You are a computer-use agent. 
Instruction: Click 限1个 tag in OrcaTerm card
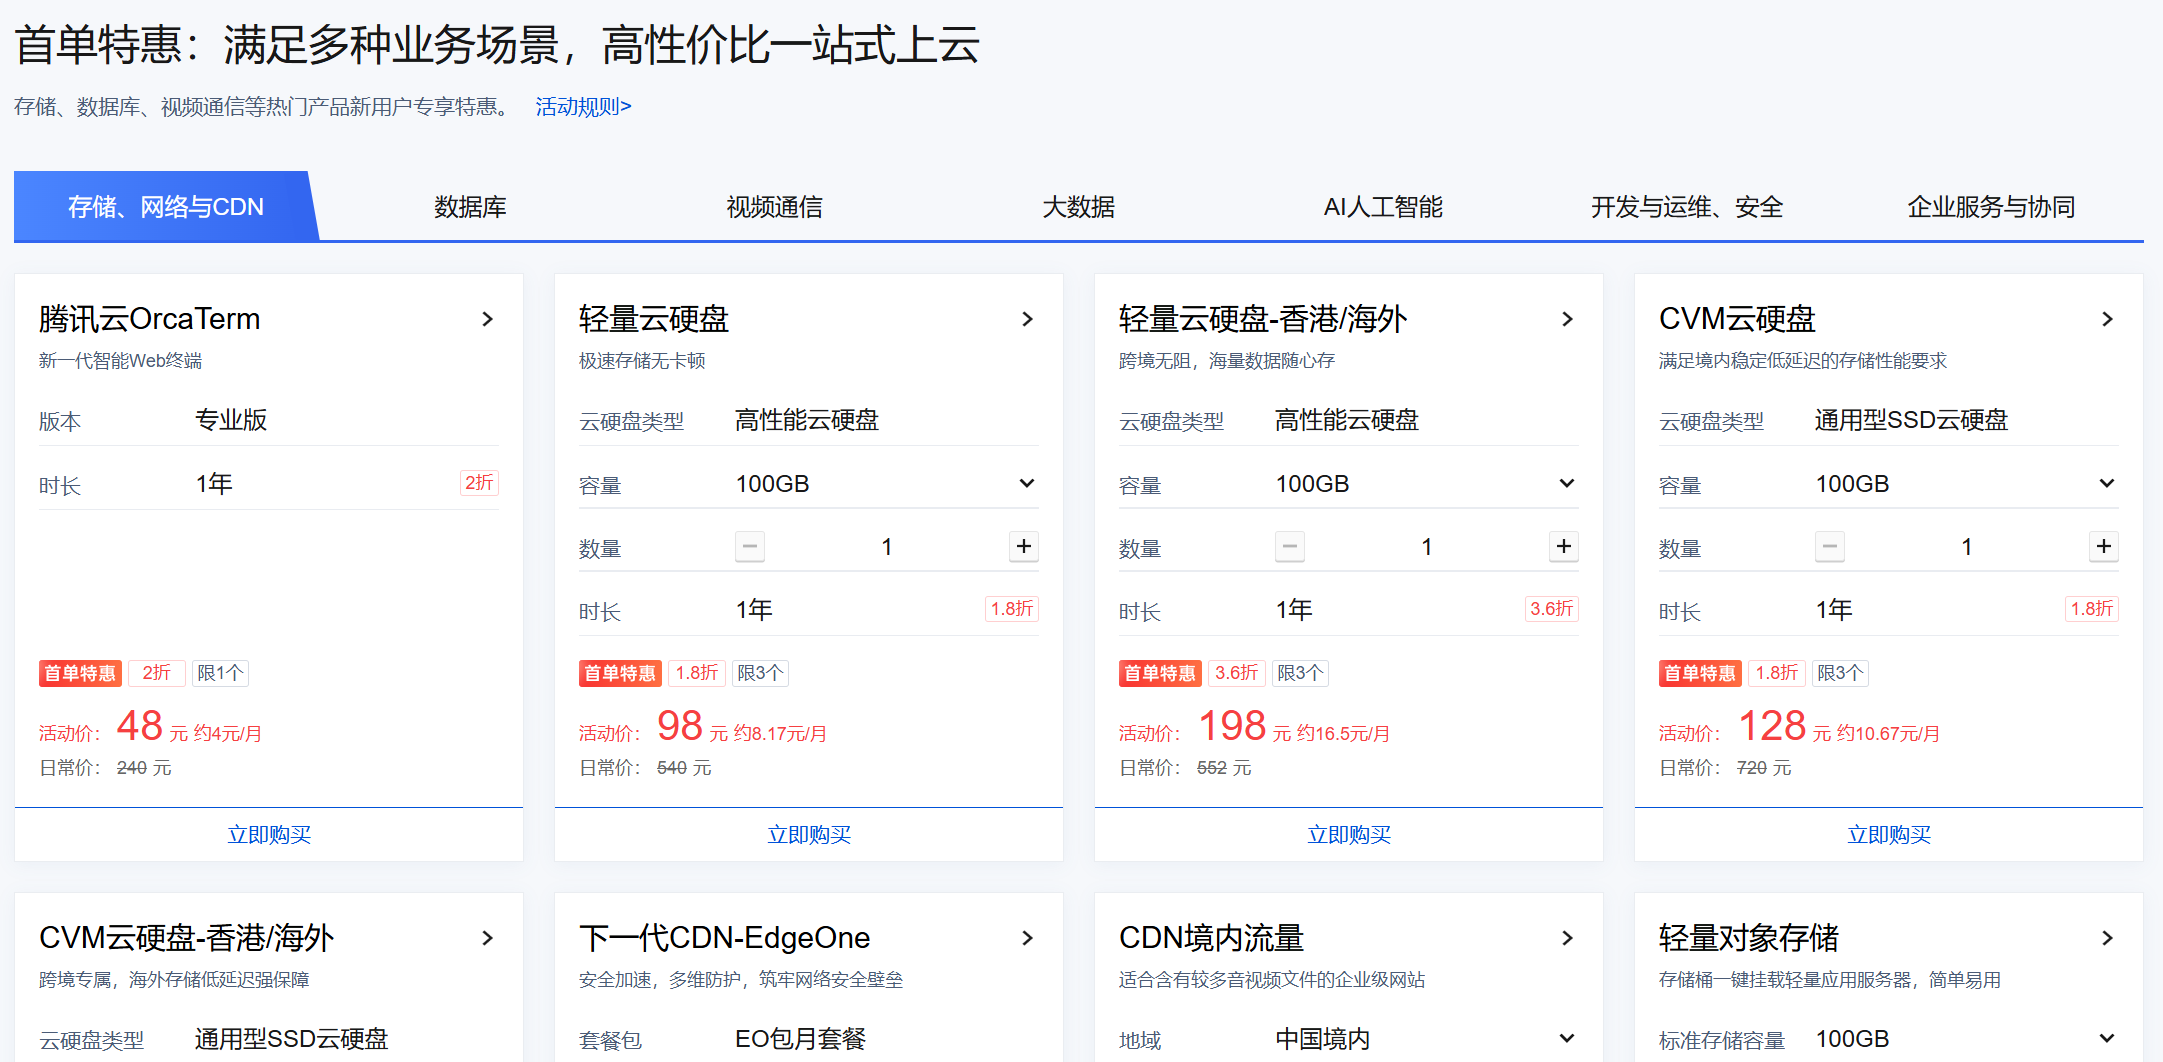(220, 673)
